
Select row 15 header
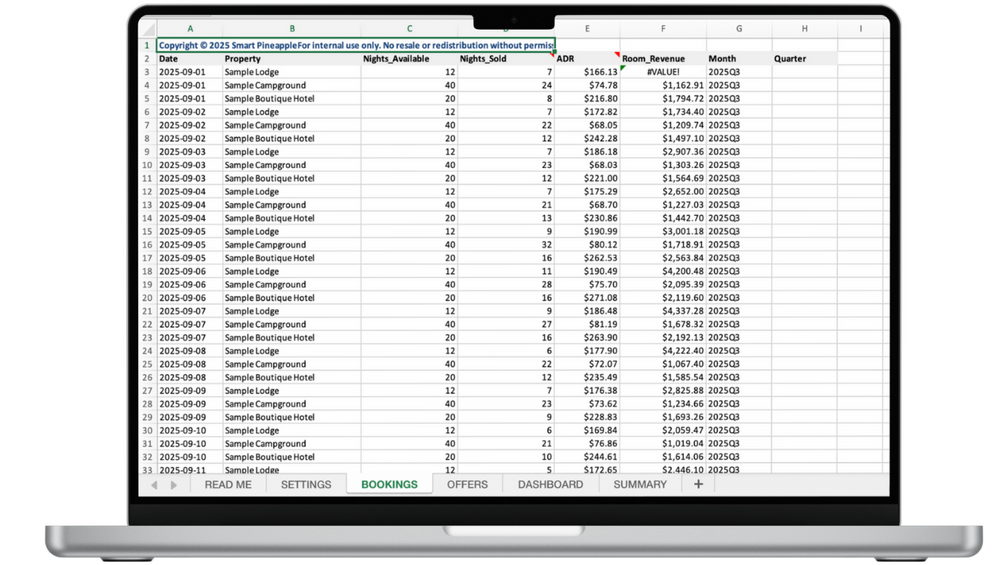[147, 231]
